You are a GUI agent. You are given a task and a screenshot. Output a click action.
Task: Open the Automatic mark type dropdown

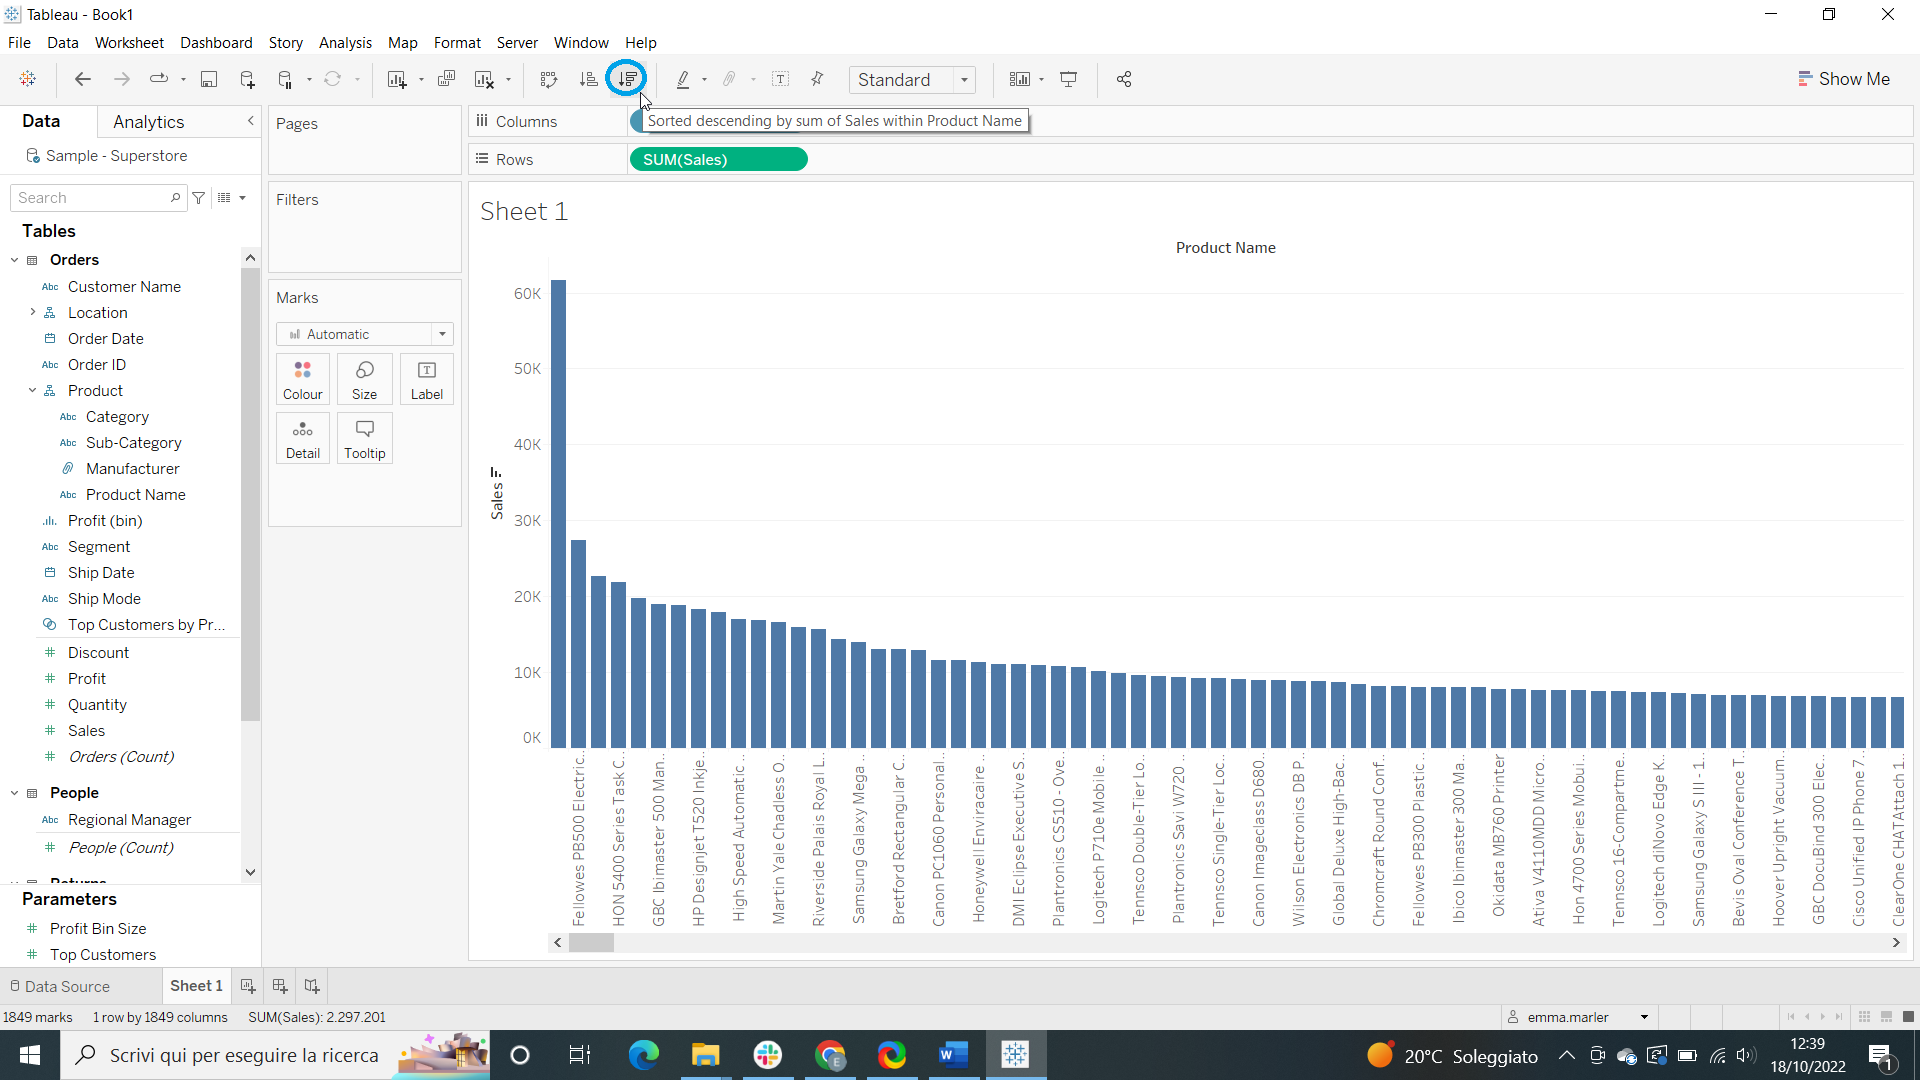[365, 334]
